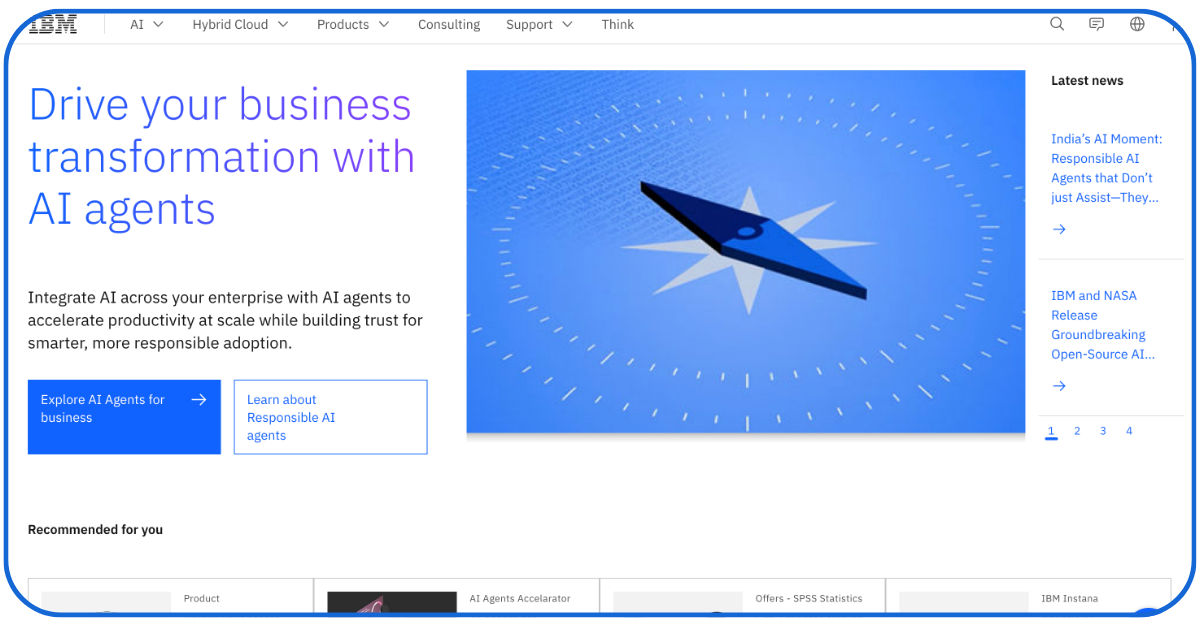
Task: Expand the Products dropdown menu
Action: [353, 25]
